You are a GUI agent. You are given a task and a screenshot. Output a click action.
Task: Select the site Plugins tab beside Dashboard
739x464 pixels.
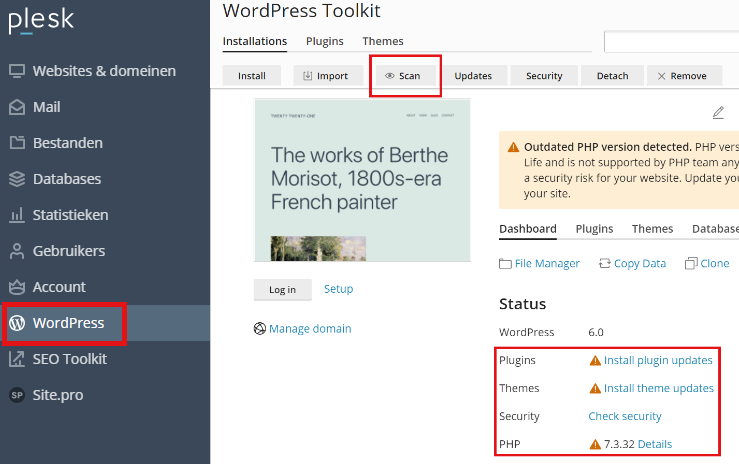coord(594,229)
